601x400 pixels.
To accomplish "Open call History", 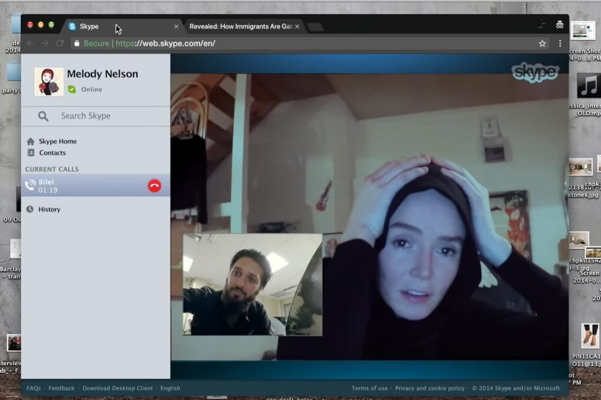I will 49,209.
